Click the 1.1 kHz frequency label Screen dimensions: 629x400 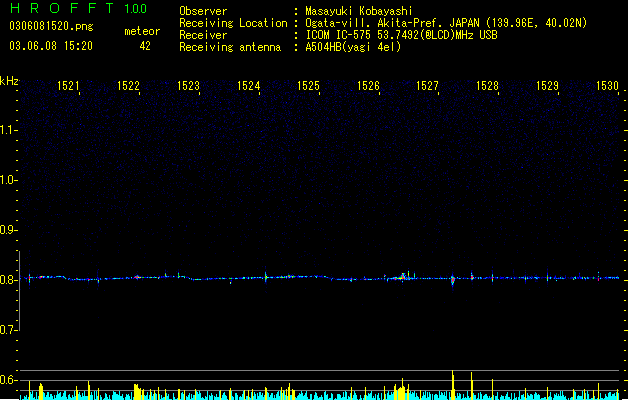click(8, 130)
